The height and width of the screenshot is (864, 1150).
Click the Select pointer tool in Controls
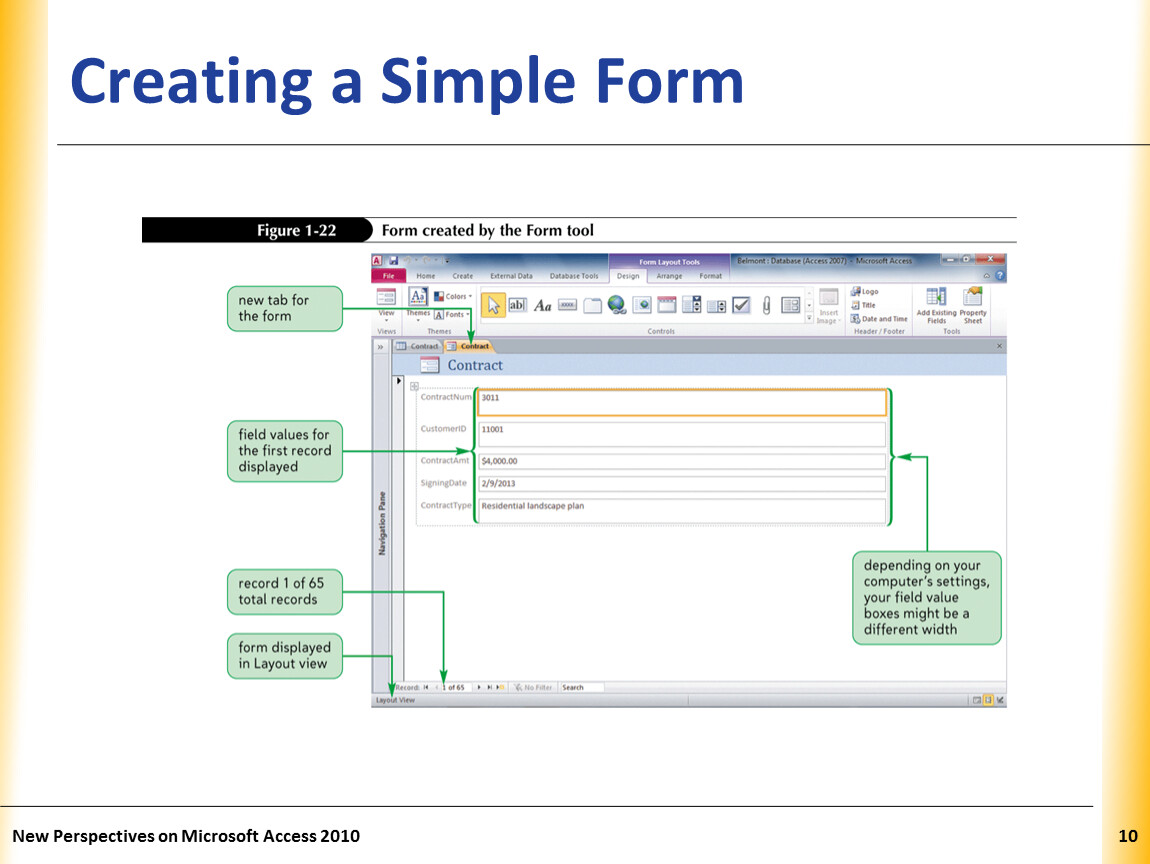[x=493, y=305]
